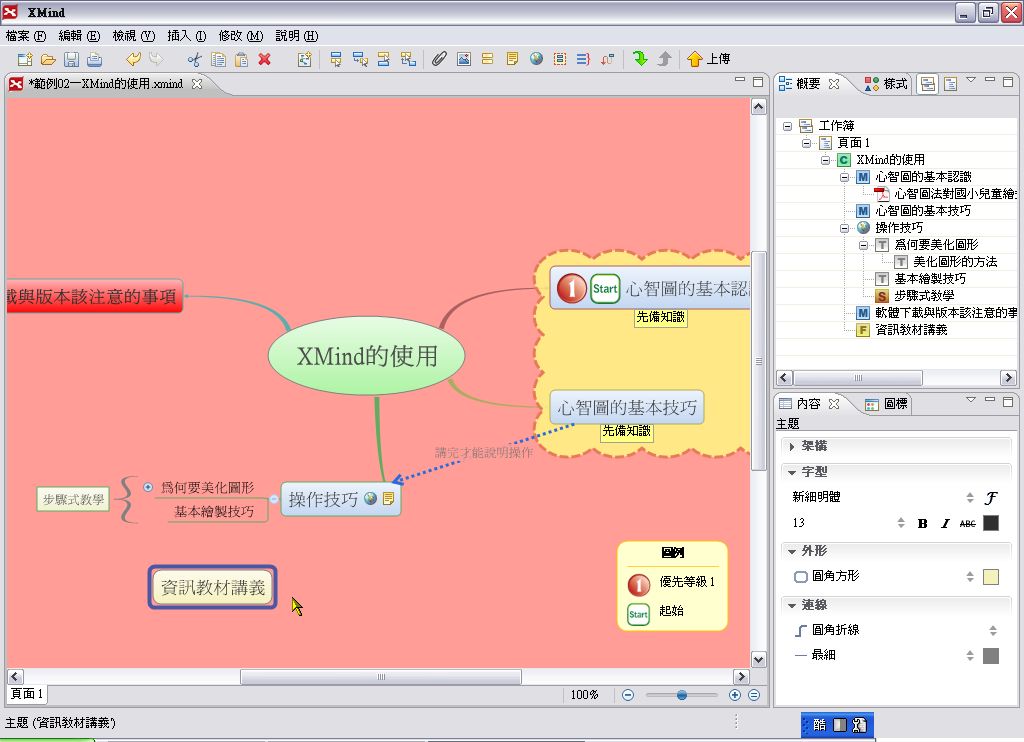Image resolution: width=1024 pixels, height=742 pixels.
Task: Collapse the 連線 section
Action: pyautogui.click(x=792, y=605)
